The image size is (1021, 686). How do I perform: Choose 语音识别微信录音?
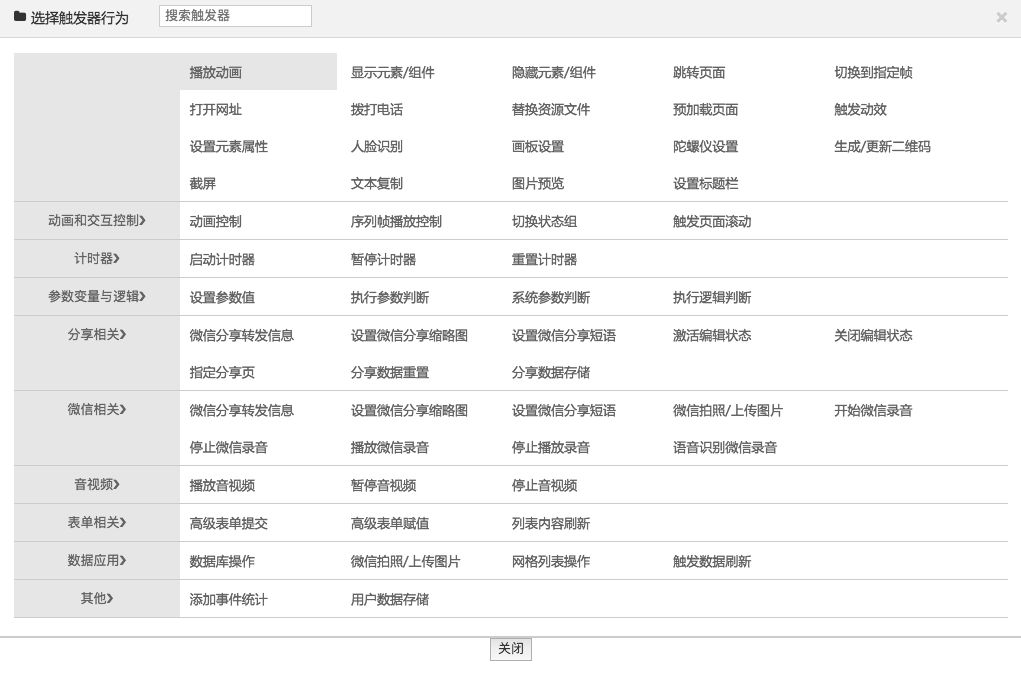pyautogui.click(x=725, y=447)
